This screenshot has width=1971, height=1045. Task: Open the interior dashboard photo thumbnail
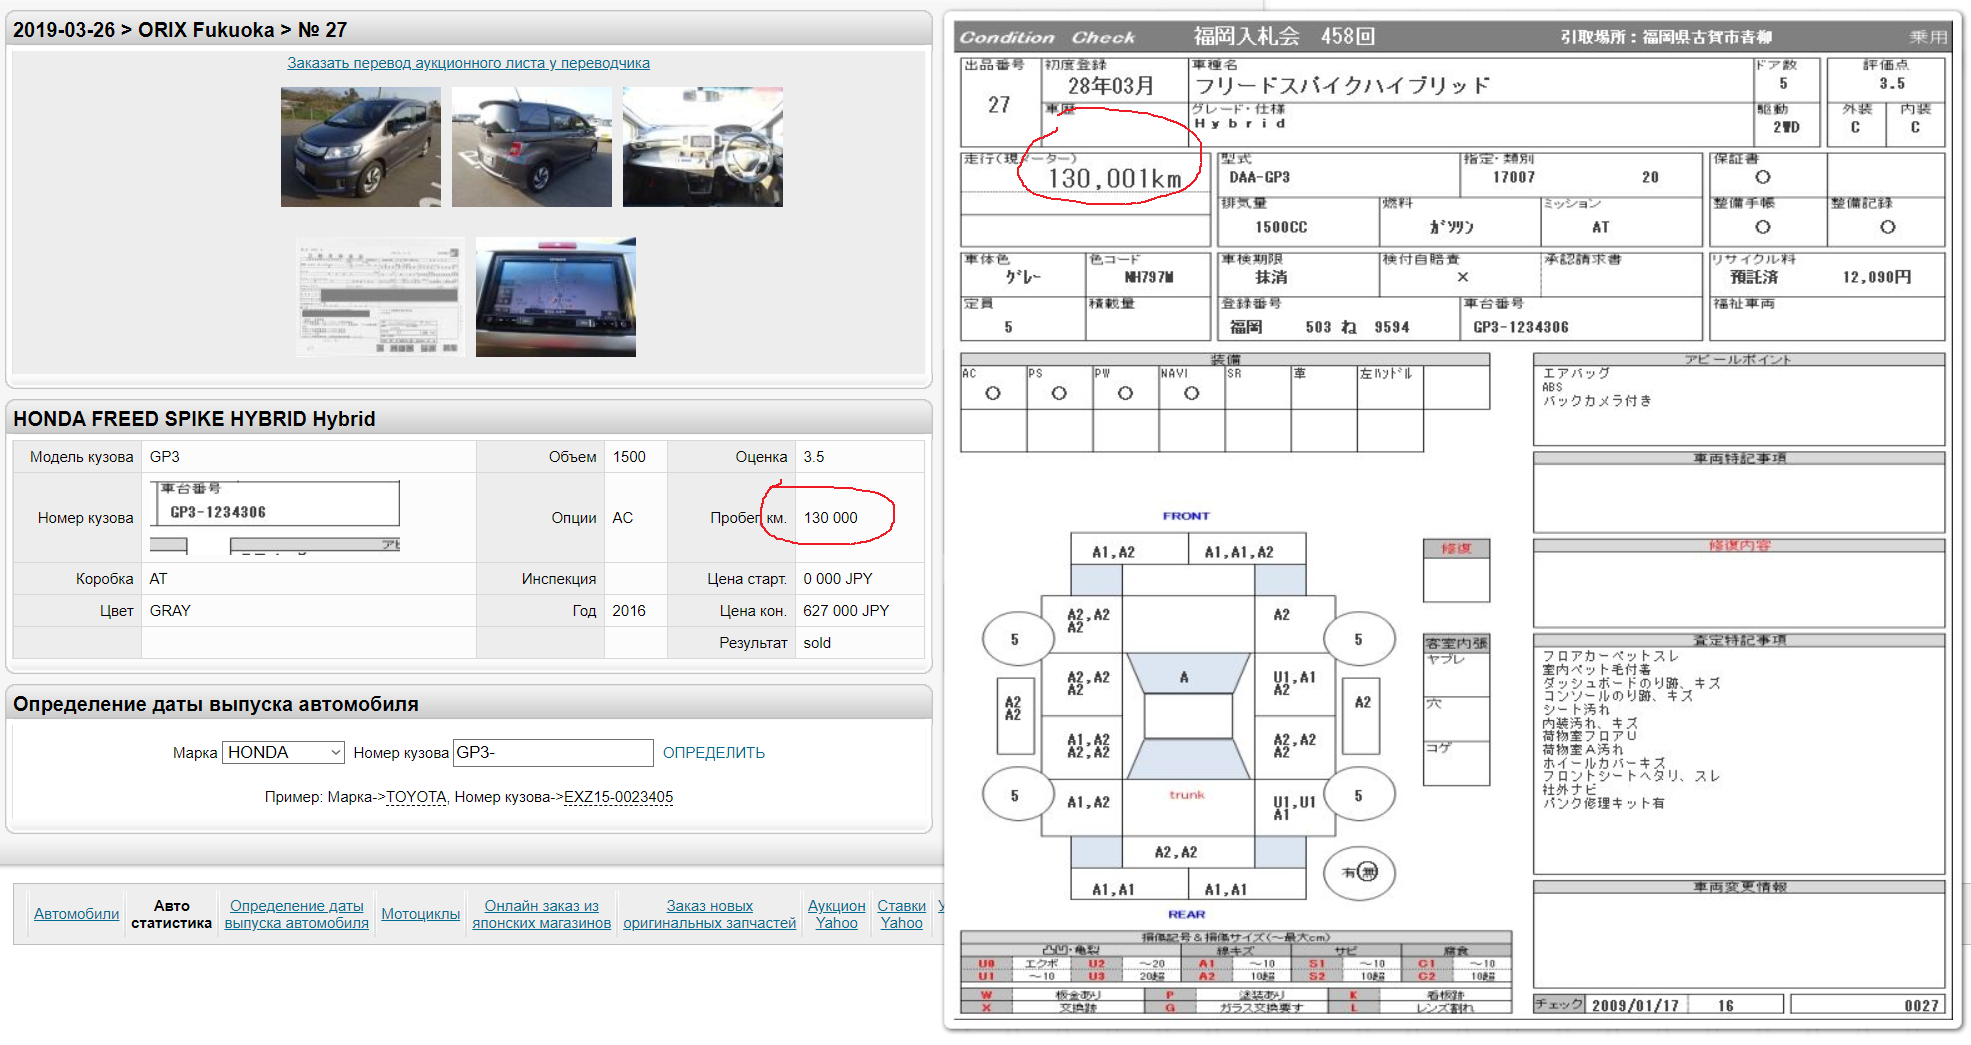pyautogui.click(x=703, y=147)
